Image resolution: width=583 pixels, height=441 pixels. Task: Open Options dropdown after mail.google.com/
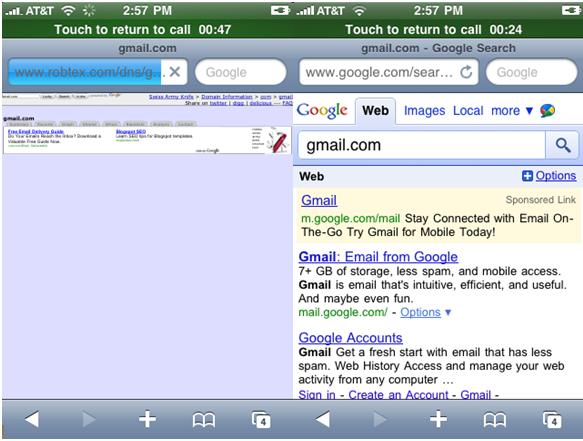(x=425, y=312)
